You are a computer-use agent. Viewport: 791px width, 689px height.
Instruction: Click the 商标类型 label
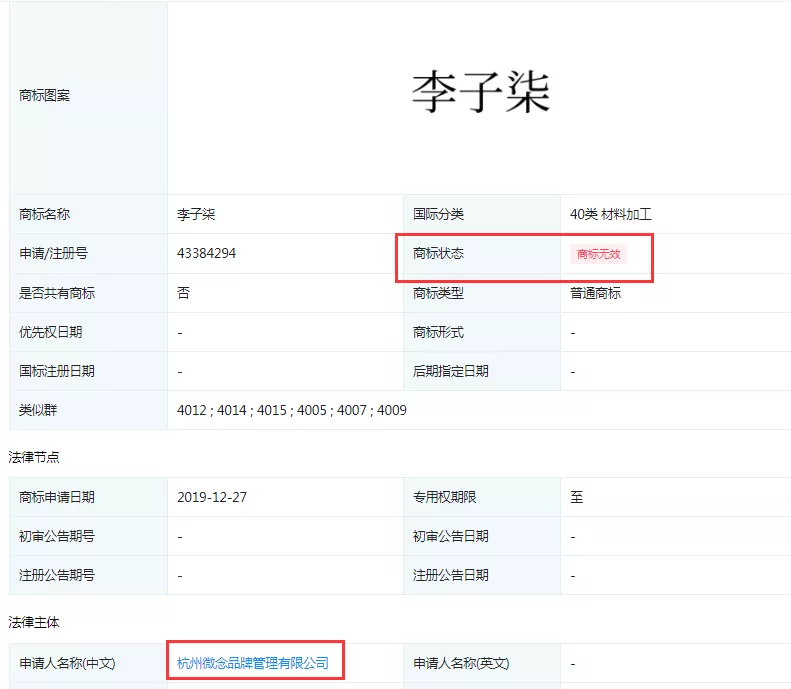point(438,293)
